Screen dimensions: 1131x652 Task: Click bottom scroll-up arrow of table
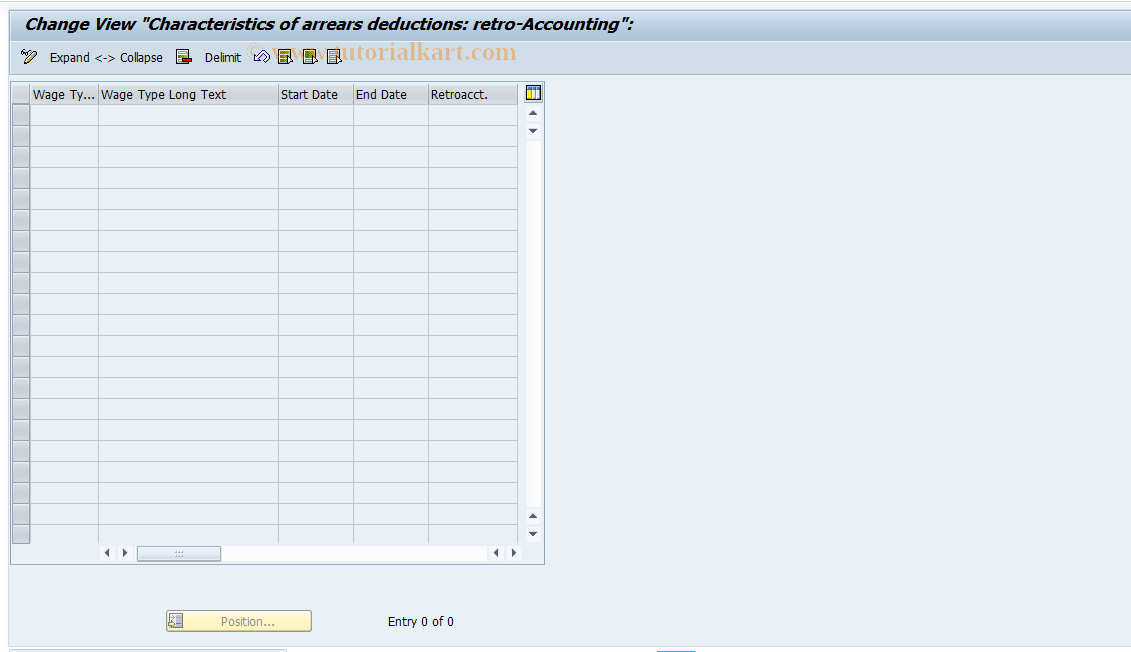coord(533,516)
